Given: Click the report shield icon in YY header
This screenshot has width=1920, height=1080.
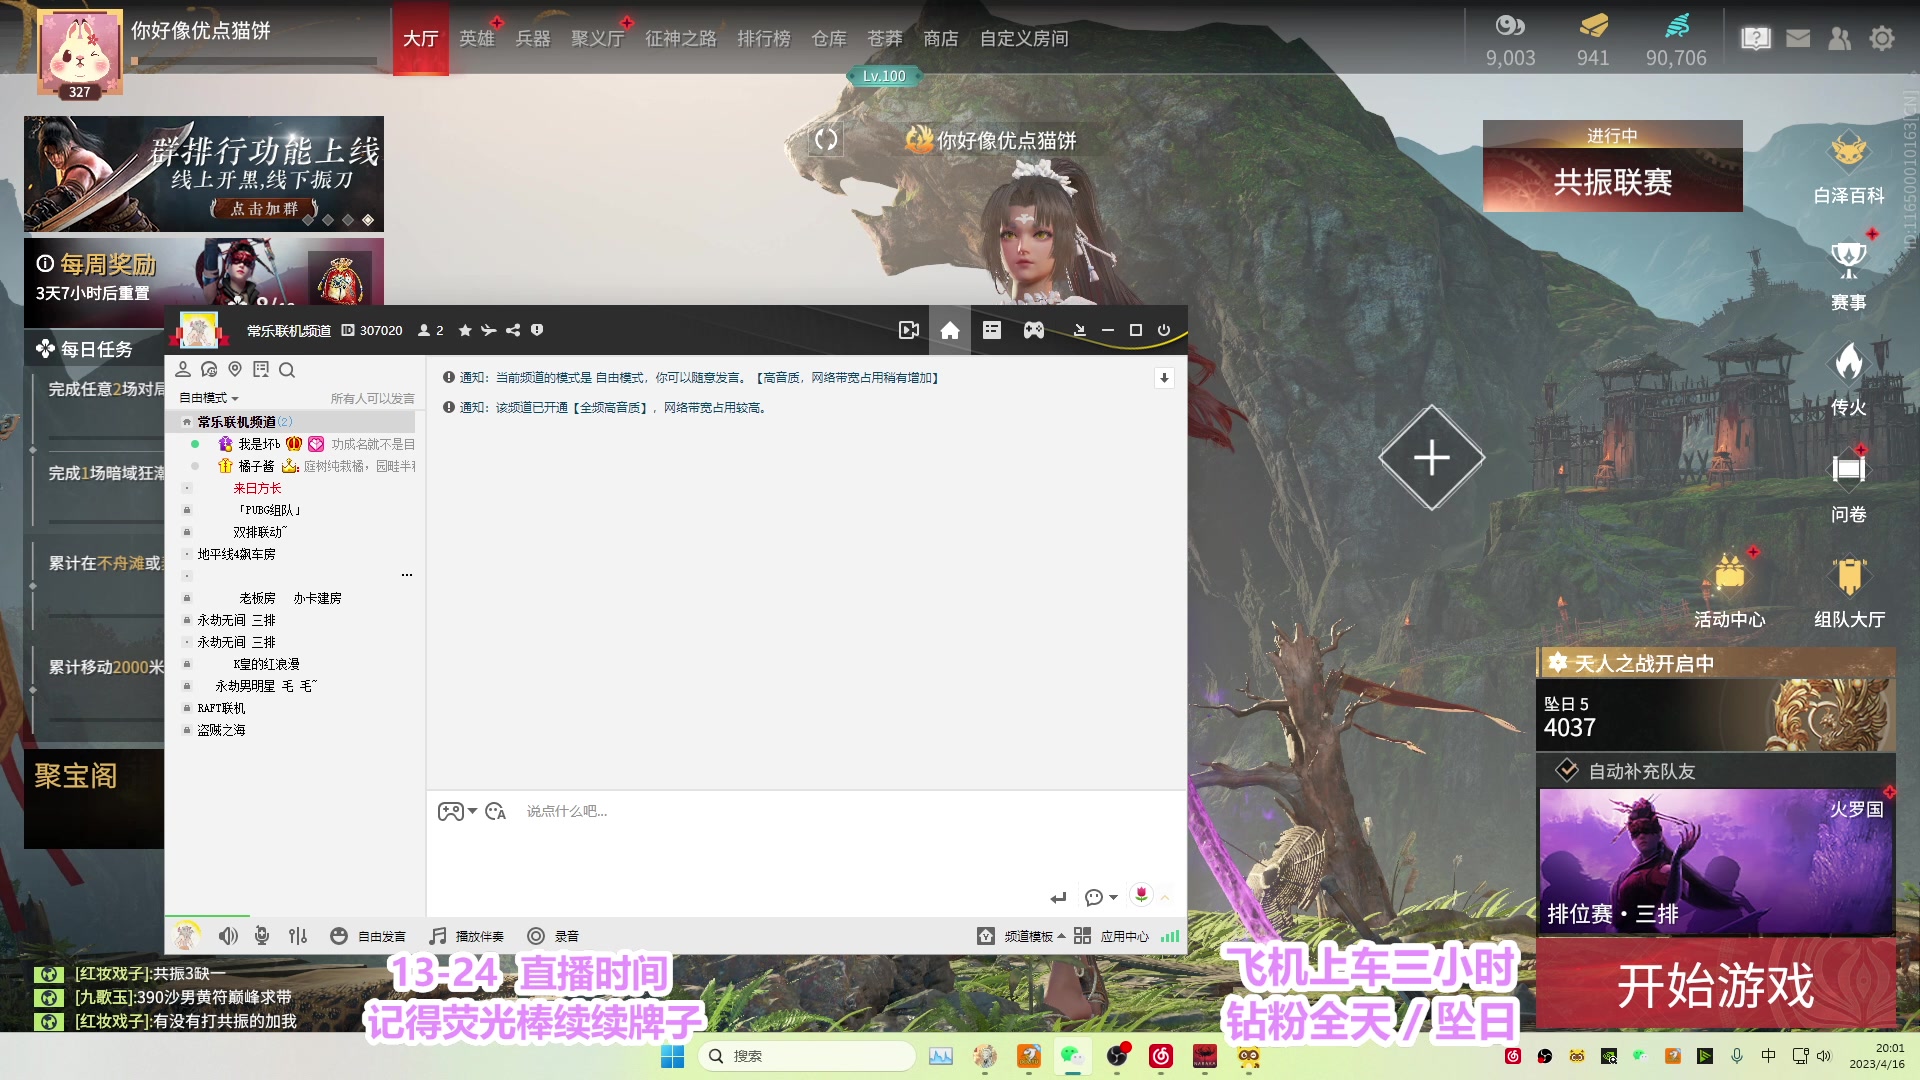Looking at the screenshot, I should 537,330.
